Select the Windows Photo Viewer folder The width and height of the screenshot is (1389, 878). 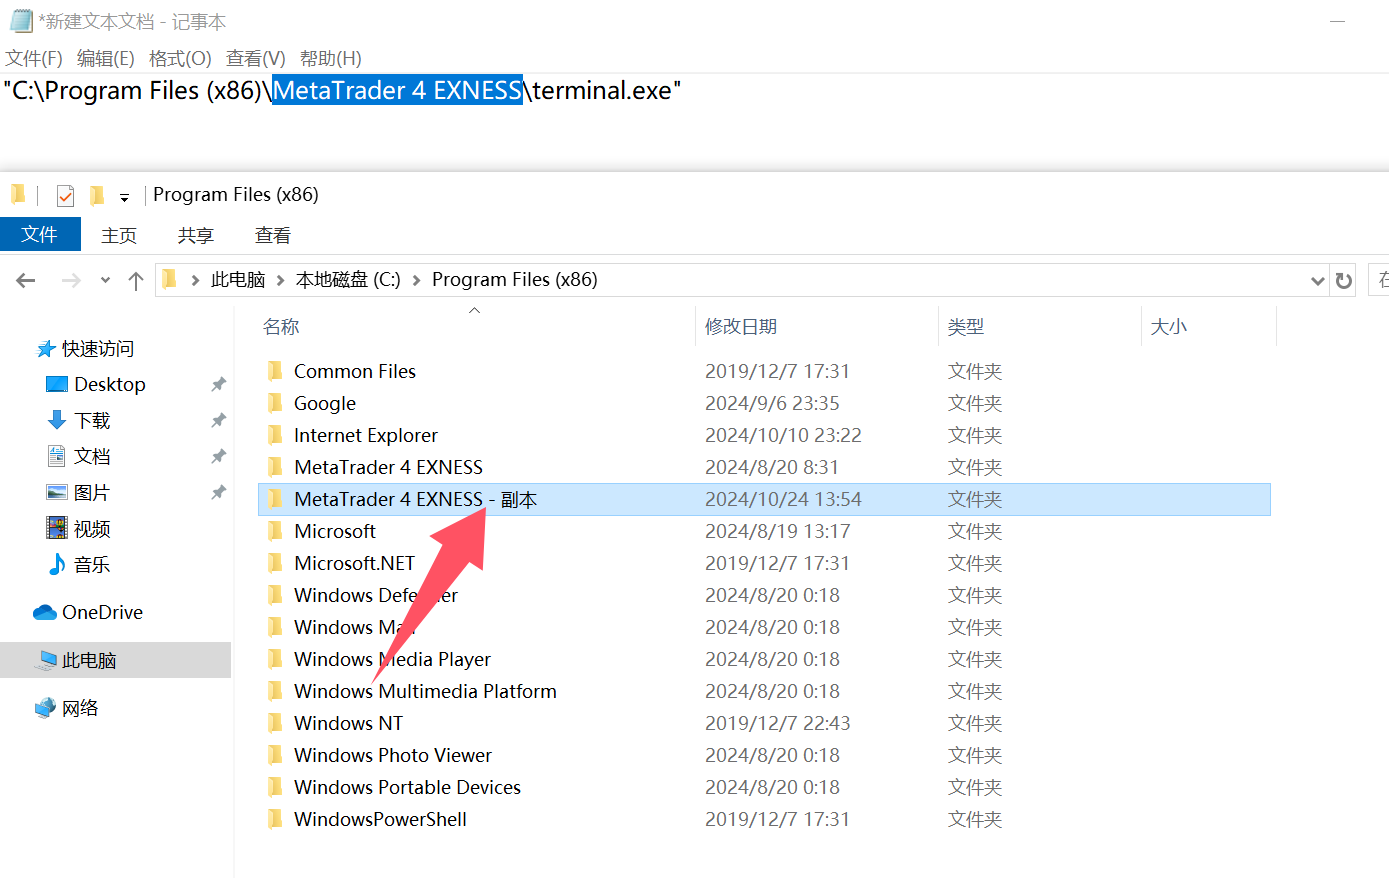click(393, 755)
